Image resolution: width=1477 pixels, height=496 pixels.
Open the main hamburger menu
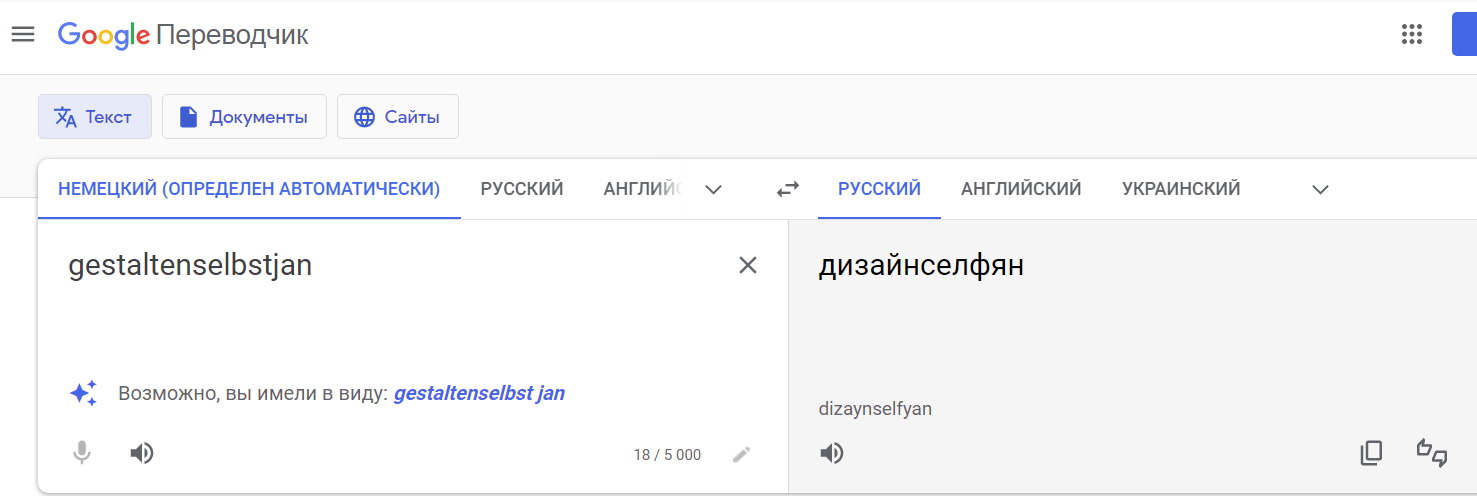(22, 35)
